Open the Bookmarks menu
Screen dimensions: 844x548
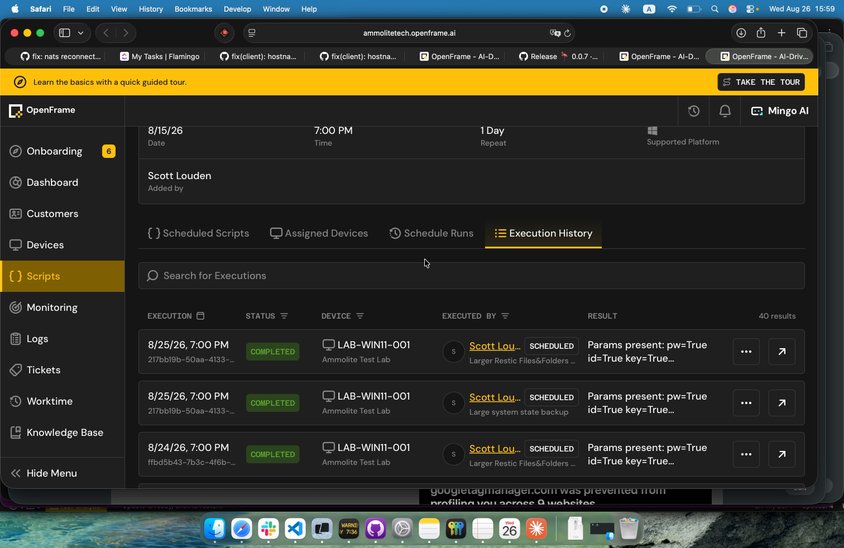pyautogui.click(x=193, y=9)
